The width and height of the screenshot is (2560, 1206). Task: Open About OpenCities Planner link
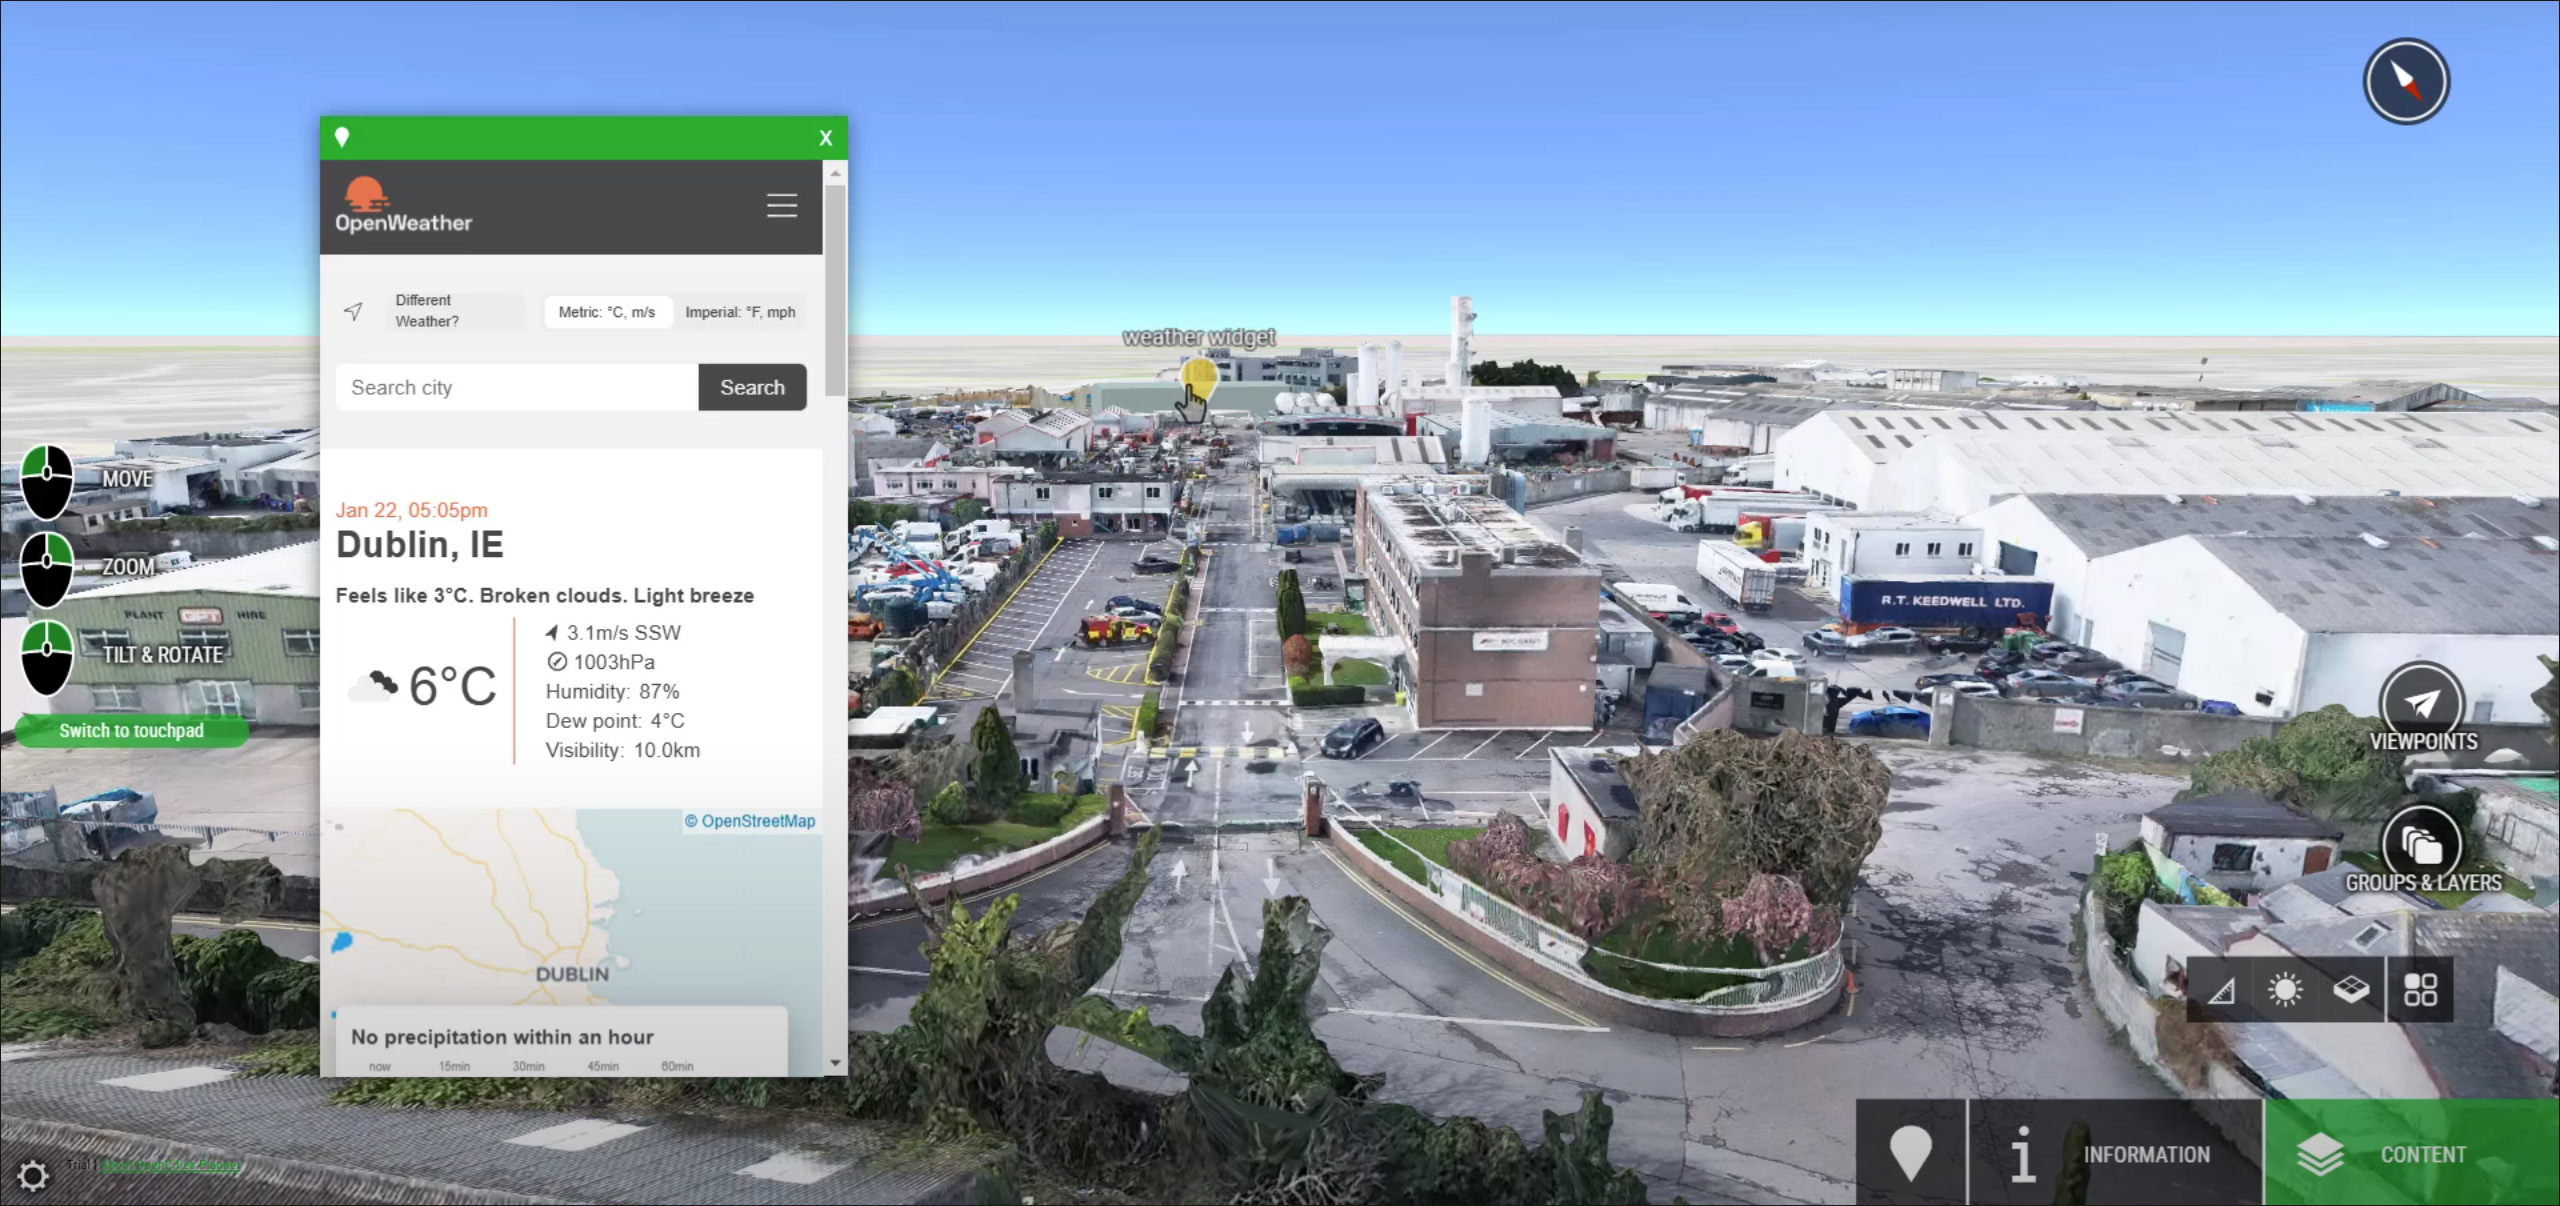tap(171, 1165)
